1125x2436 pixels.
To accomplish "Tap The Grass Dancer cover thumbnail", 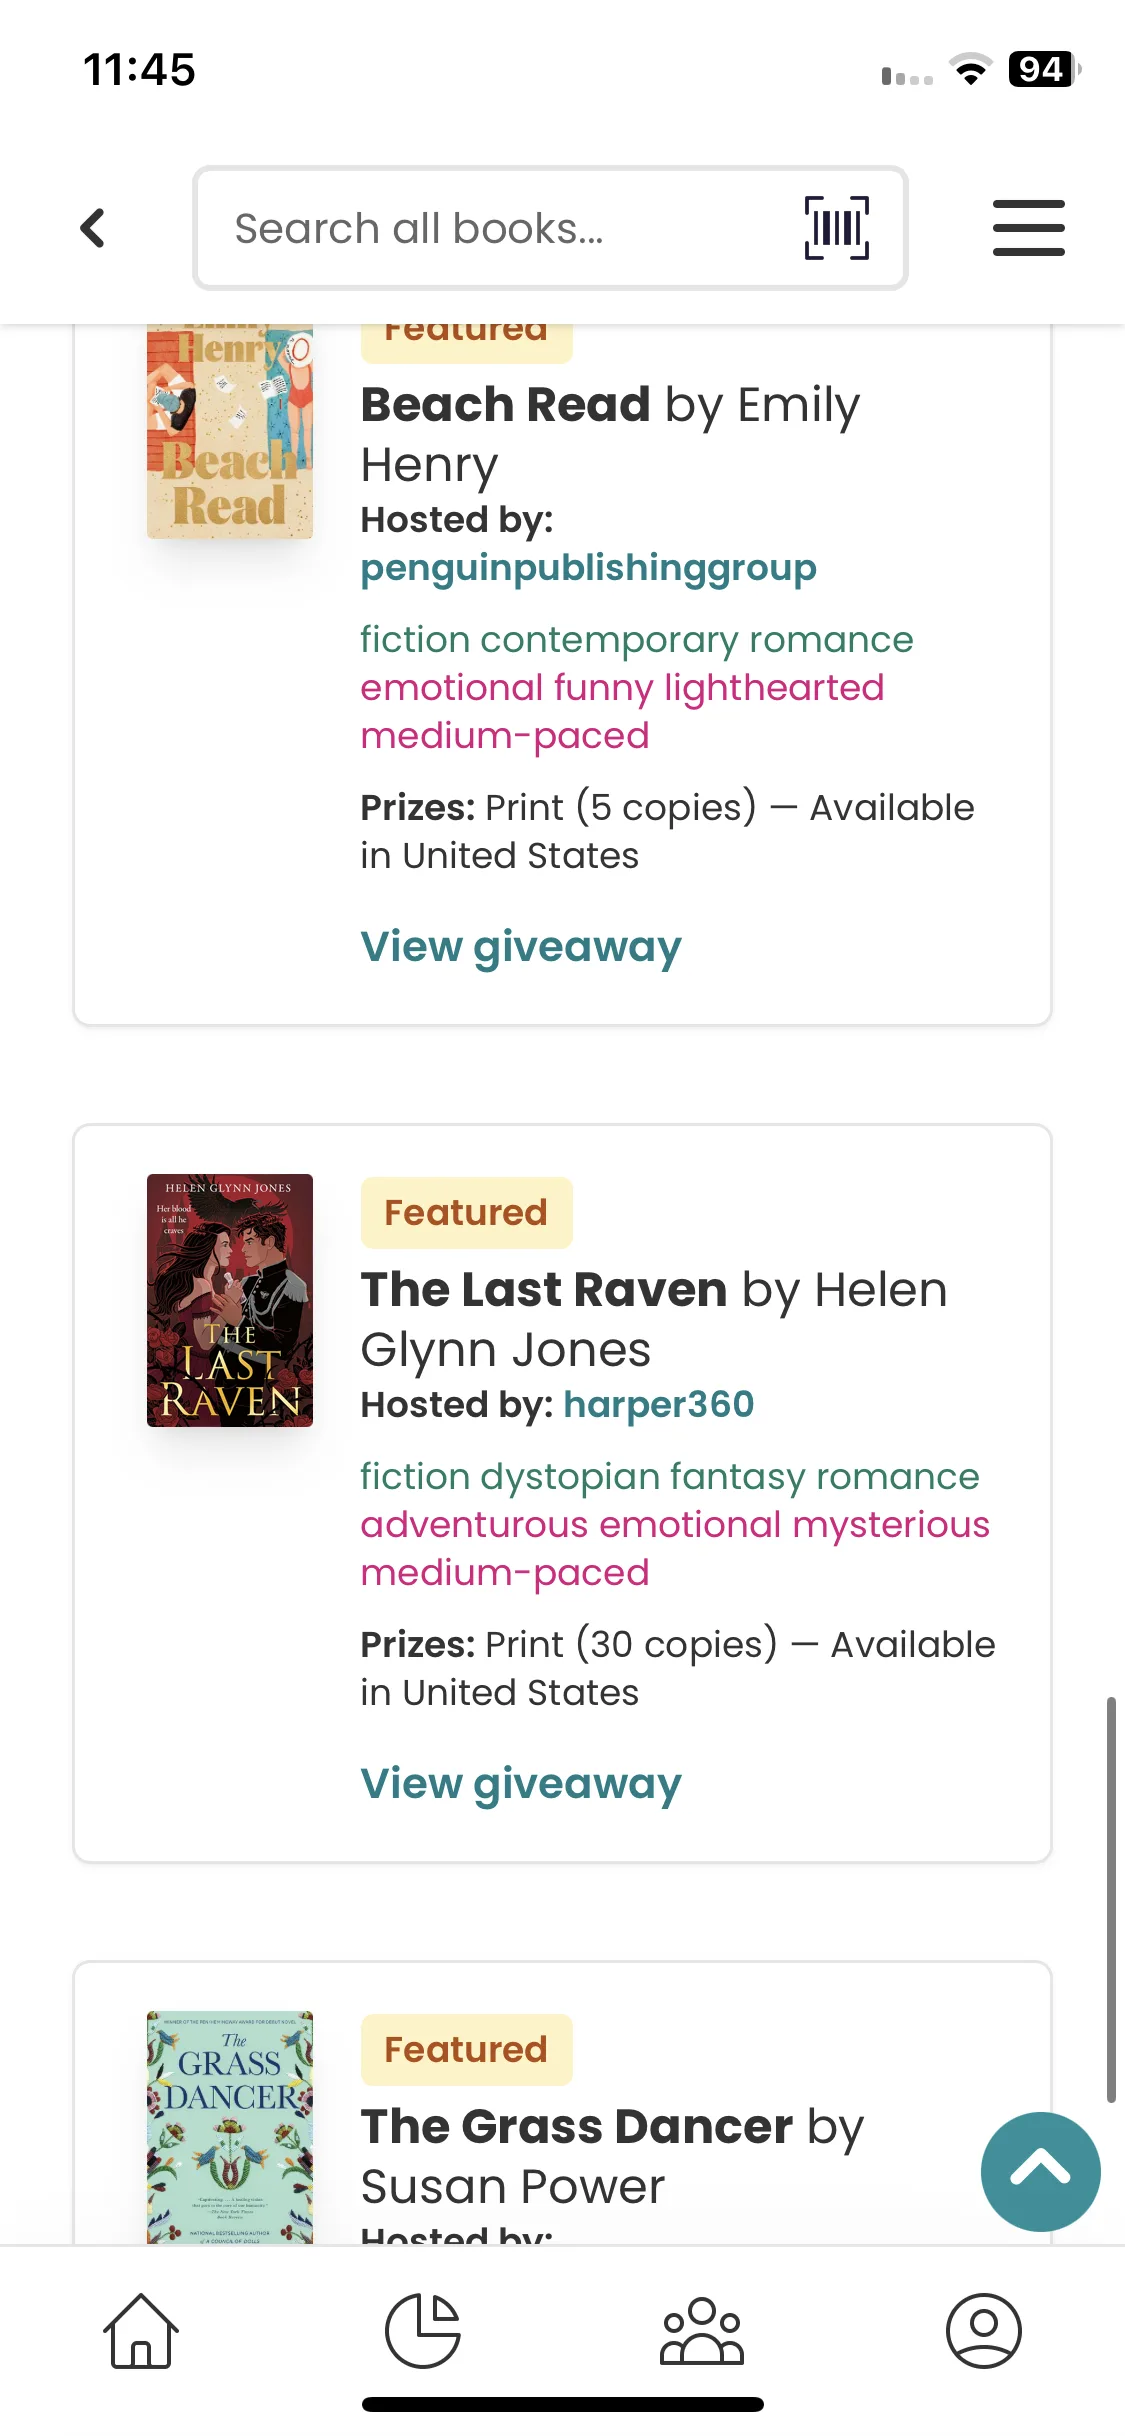I will click(x=230, y=2126).
